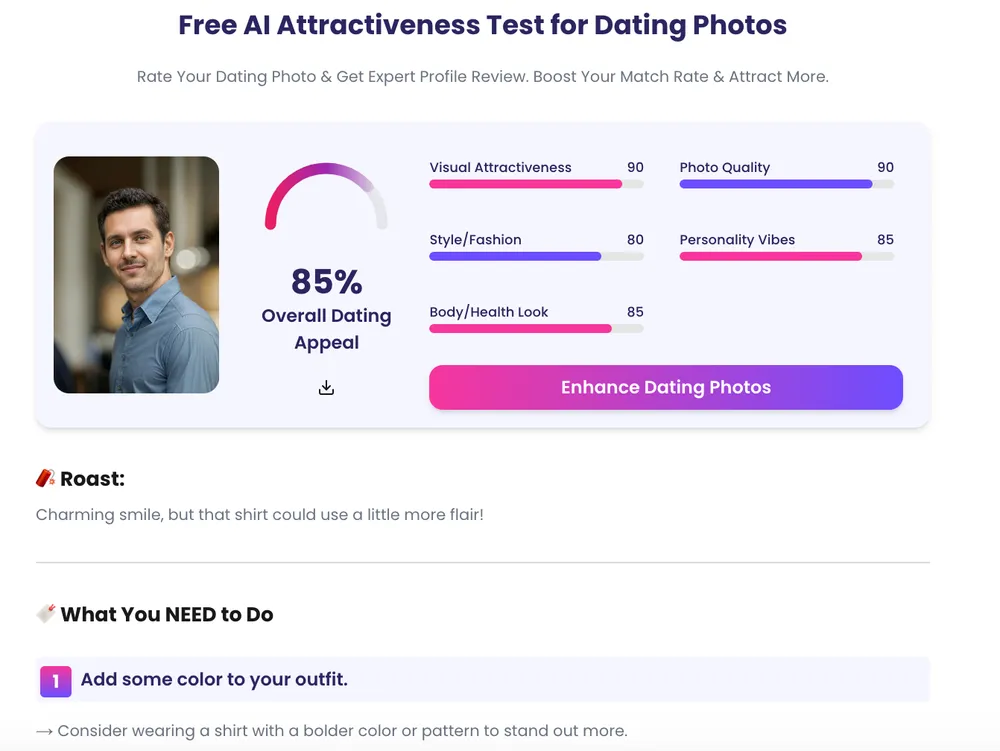This screenshot has height=751, width=1000.
Task: Click the Enhance Dating Photos button
Action: coord(666,388)
